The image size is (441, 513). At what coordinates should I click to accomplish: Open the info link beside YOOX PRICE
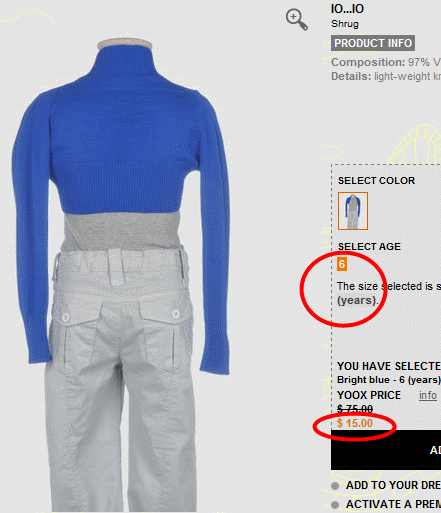(x=428, y=395)
